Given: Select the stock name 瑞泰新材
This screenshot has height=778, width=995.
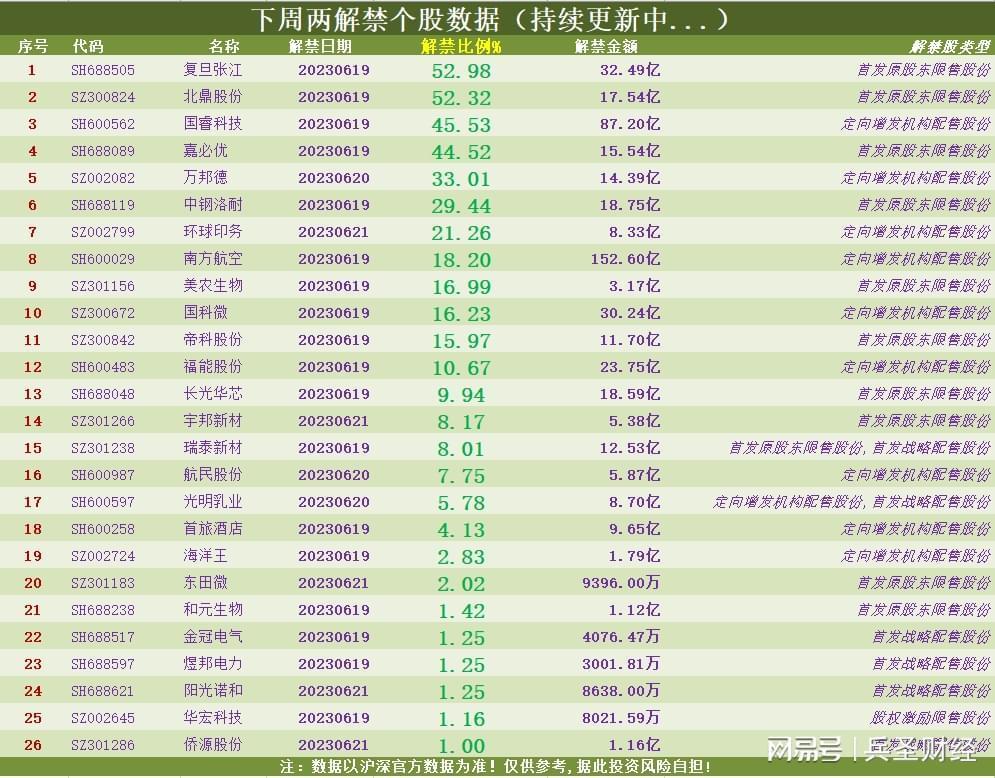Looking at the screenshot, I should [213, 447].
